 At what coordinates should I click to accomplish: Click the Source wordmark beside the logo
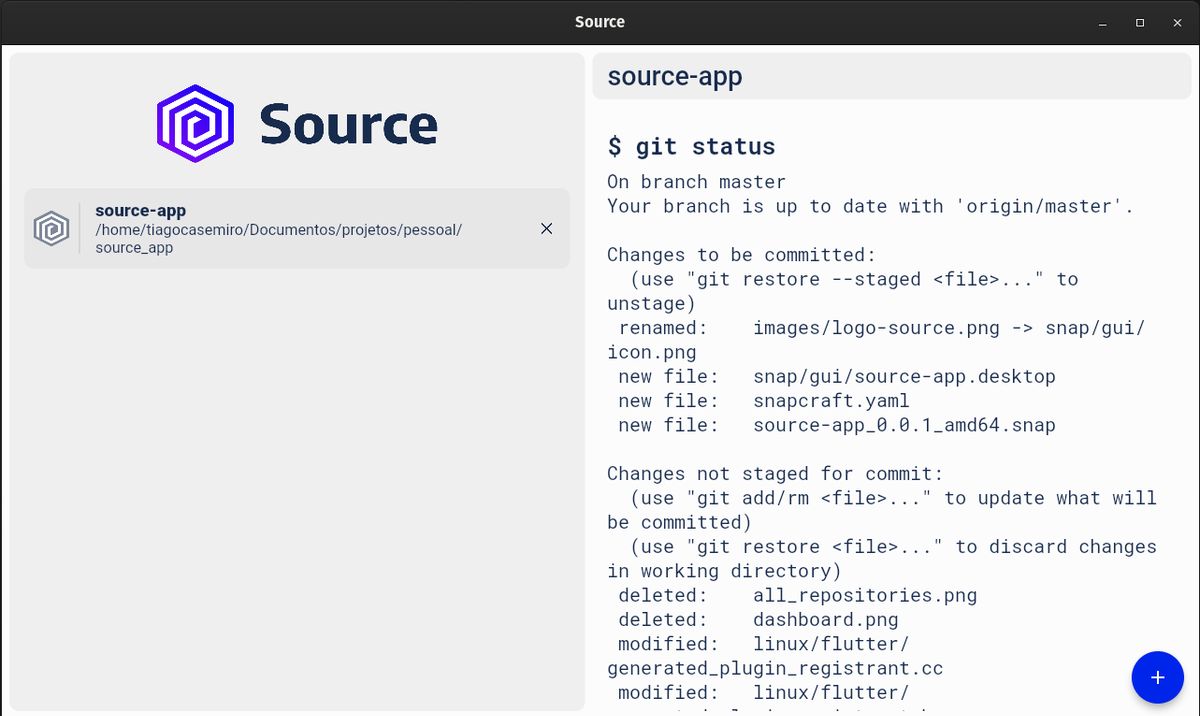(349, 123)
